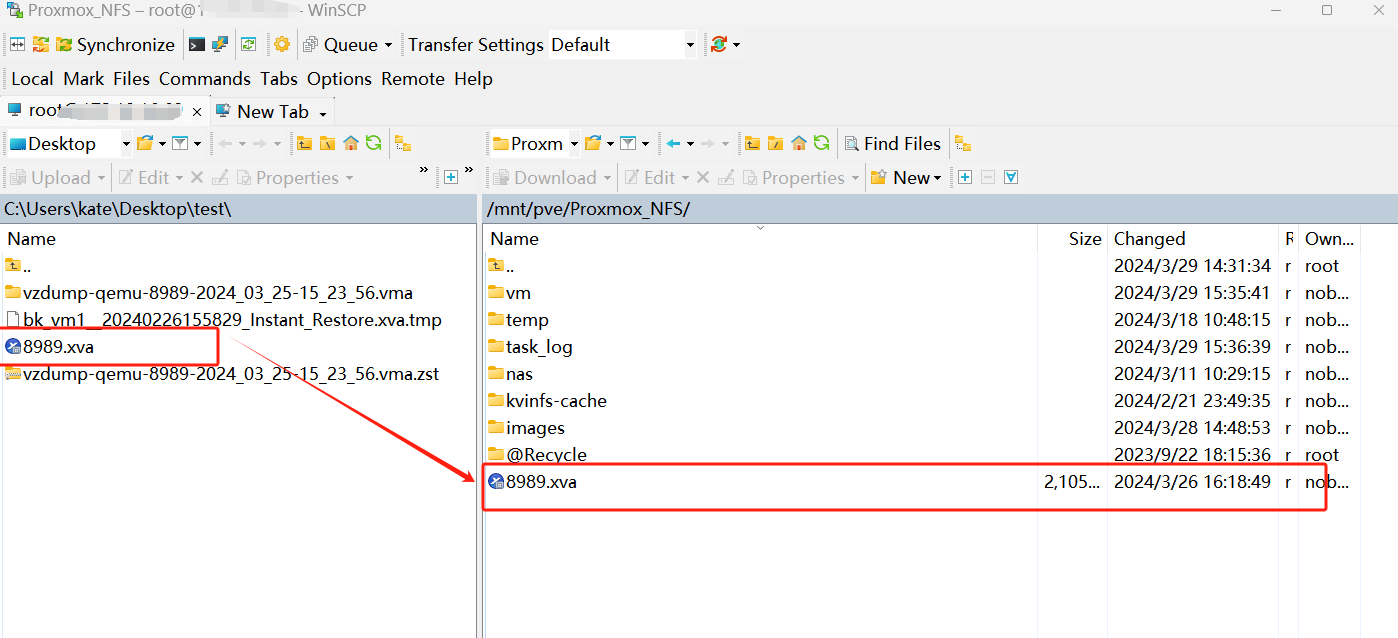Click the local panel plus select icon
Viewport: 1398px width, 638px height.
[451, 178]
